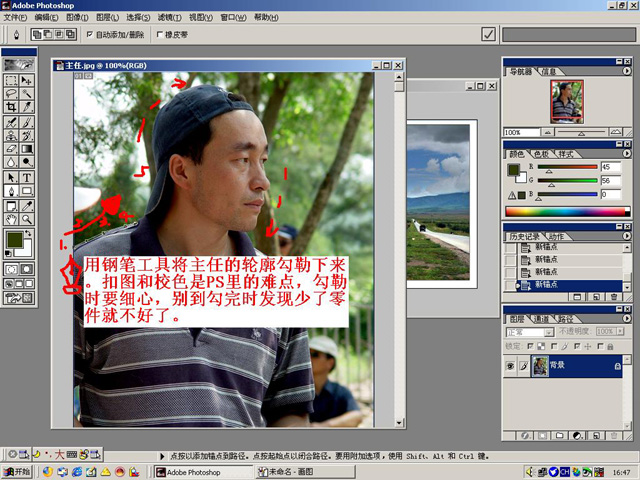The height and width of the screenshot is (480, 640).
Task: Select the Notes tool
Action: (11, 206)
